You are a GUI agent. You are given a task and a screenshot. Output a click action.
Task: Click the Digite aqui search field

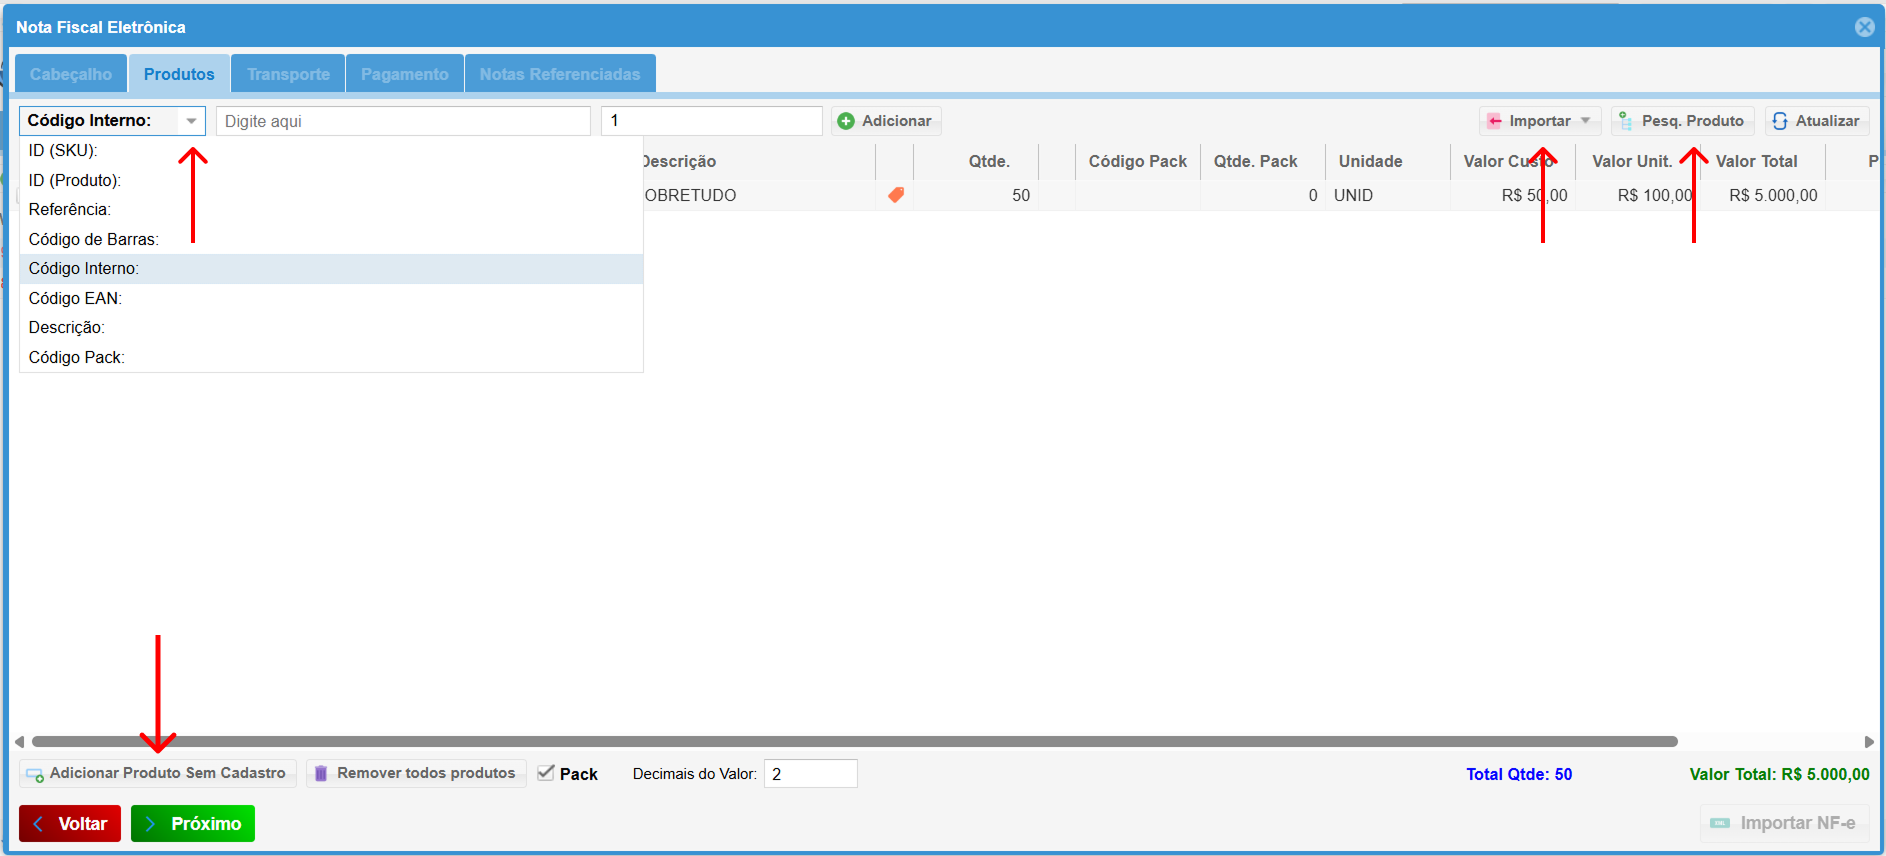403,121
